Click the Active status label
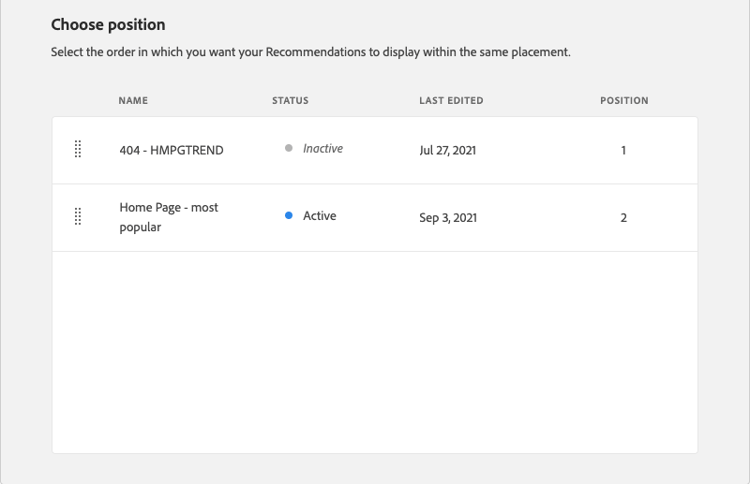This screenshot has height=484, width=750. (319, 216)
